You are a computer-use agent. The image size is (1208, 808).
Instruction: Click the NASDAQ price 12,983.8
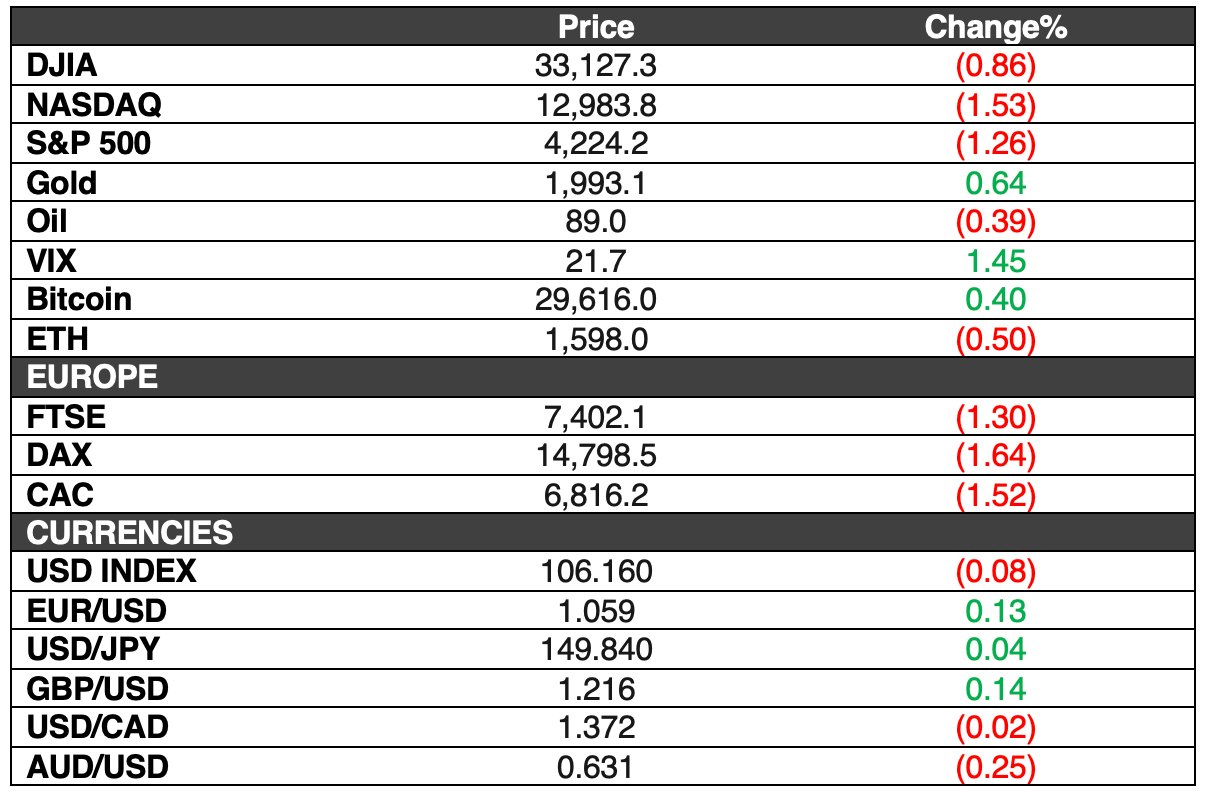tap(596, 105)
